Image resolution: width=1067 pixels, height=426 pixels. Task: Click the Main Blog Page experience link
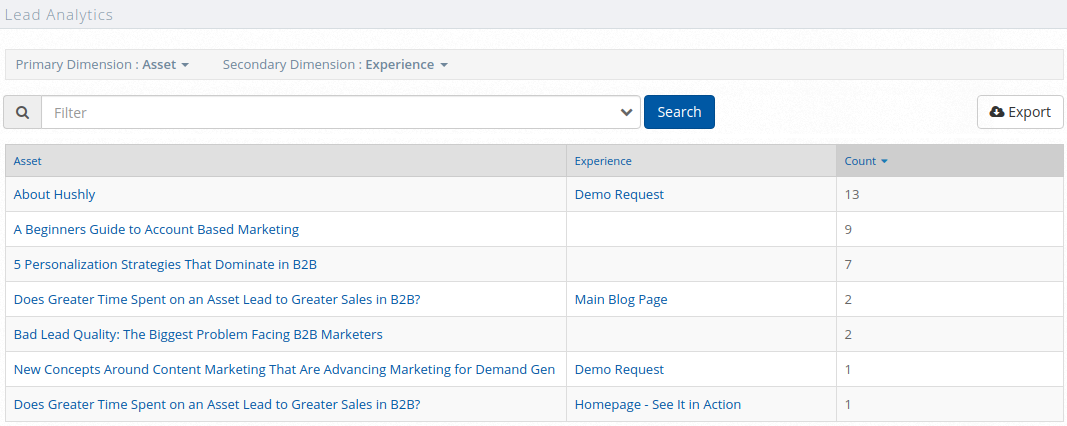tap(621, 299)
